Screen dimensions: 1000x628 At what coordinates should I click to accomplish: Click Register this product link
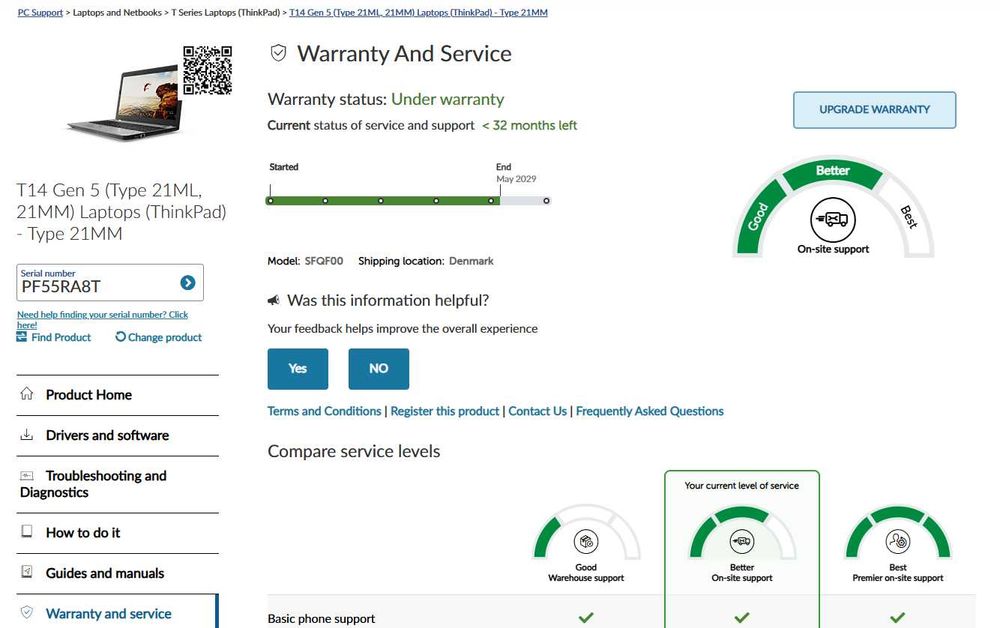(x=445, y=411)
